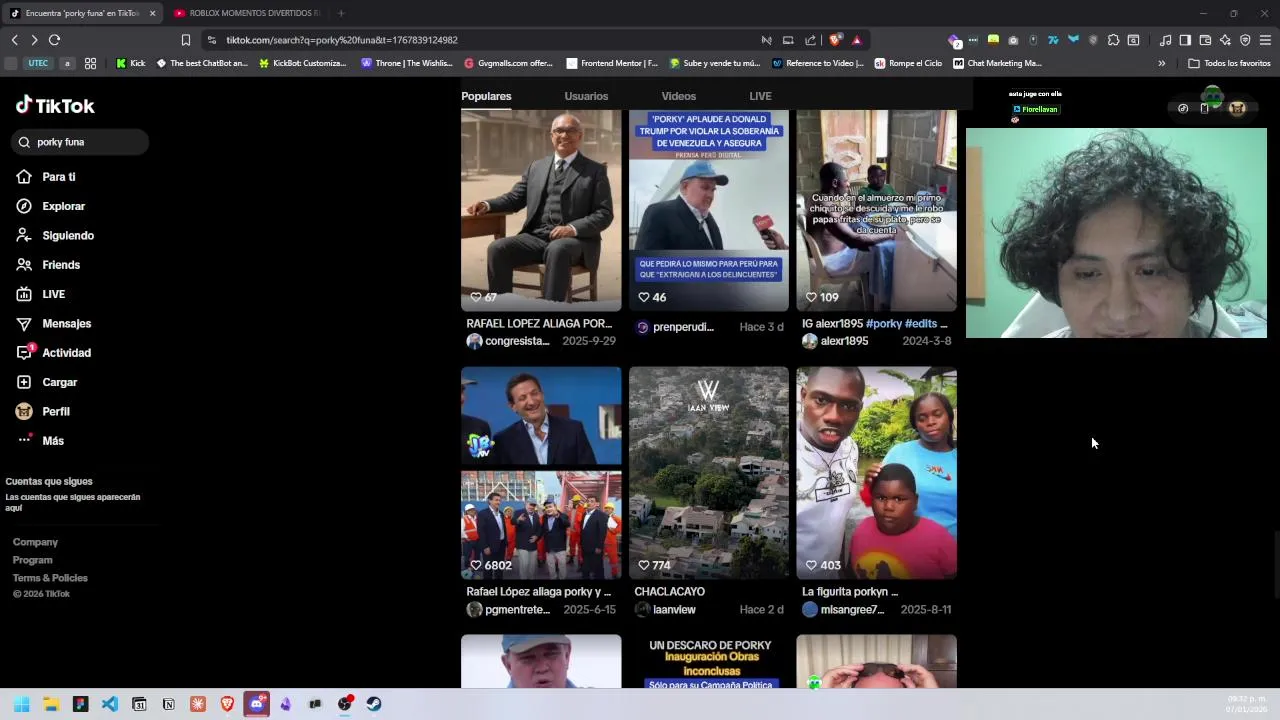Close the TikTok browser tab

point(153,13)
